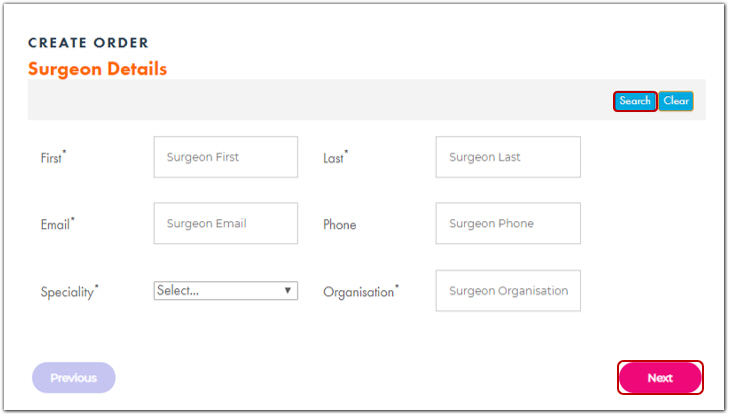Click the Organisation field label
The image size is (729, 415).
pyautogui.click(x=359, y=292)
